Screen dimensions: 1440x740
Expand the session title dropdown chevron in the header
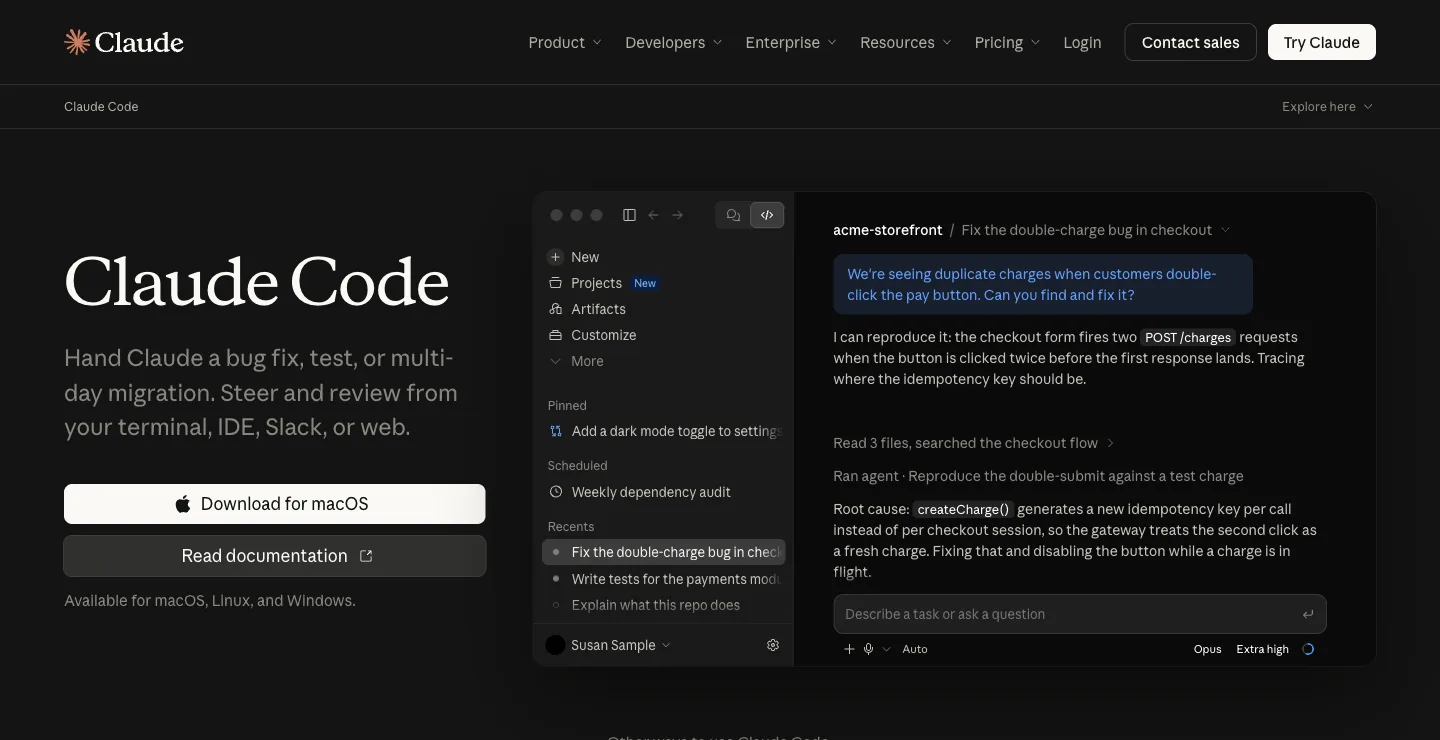click(1225, 230)
